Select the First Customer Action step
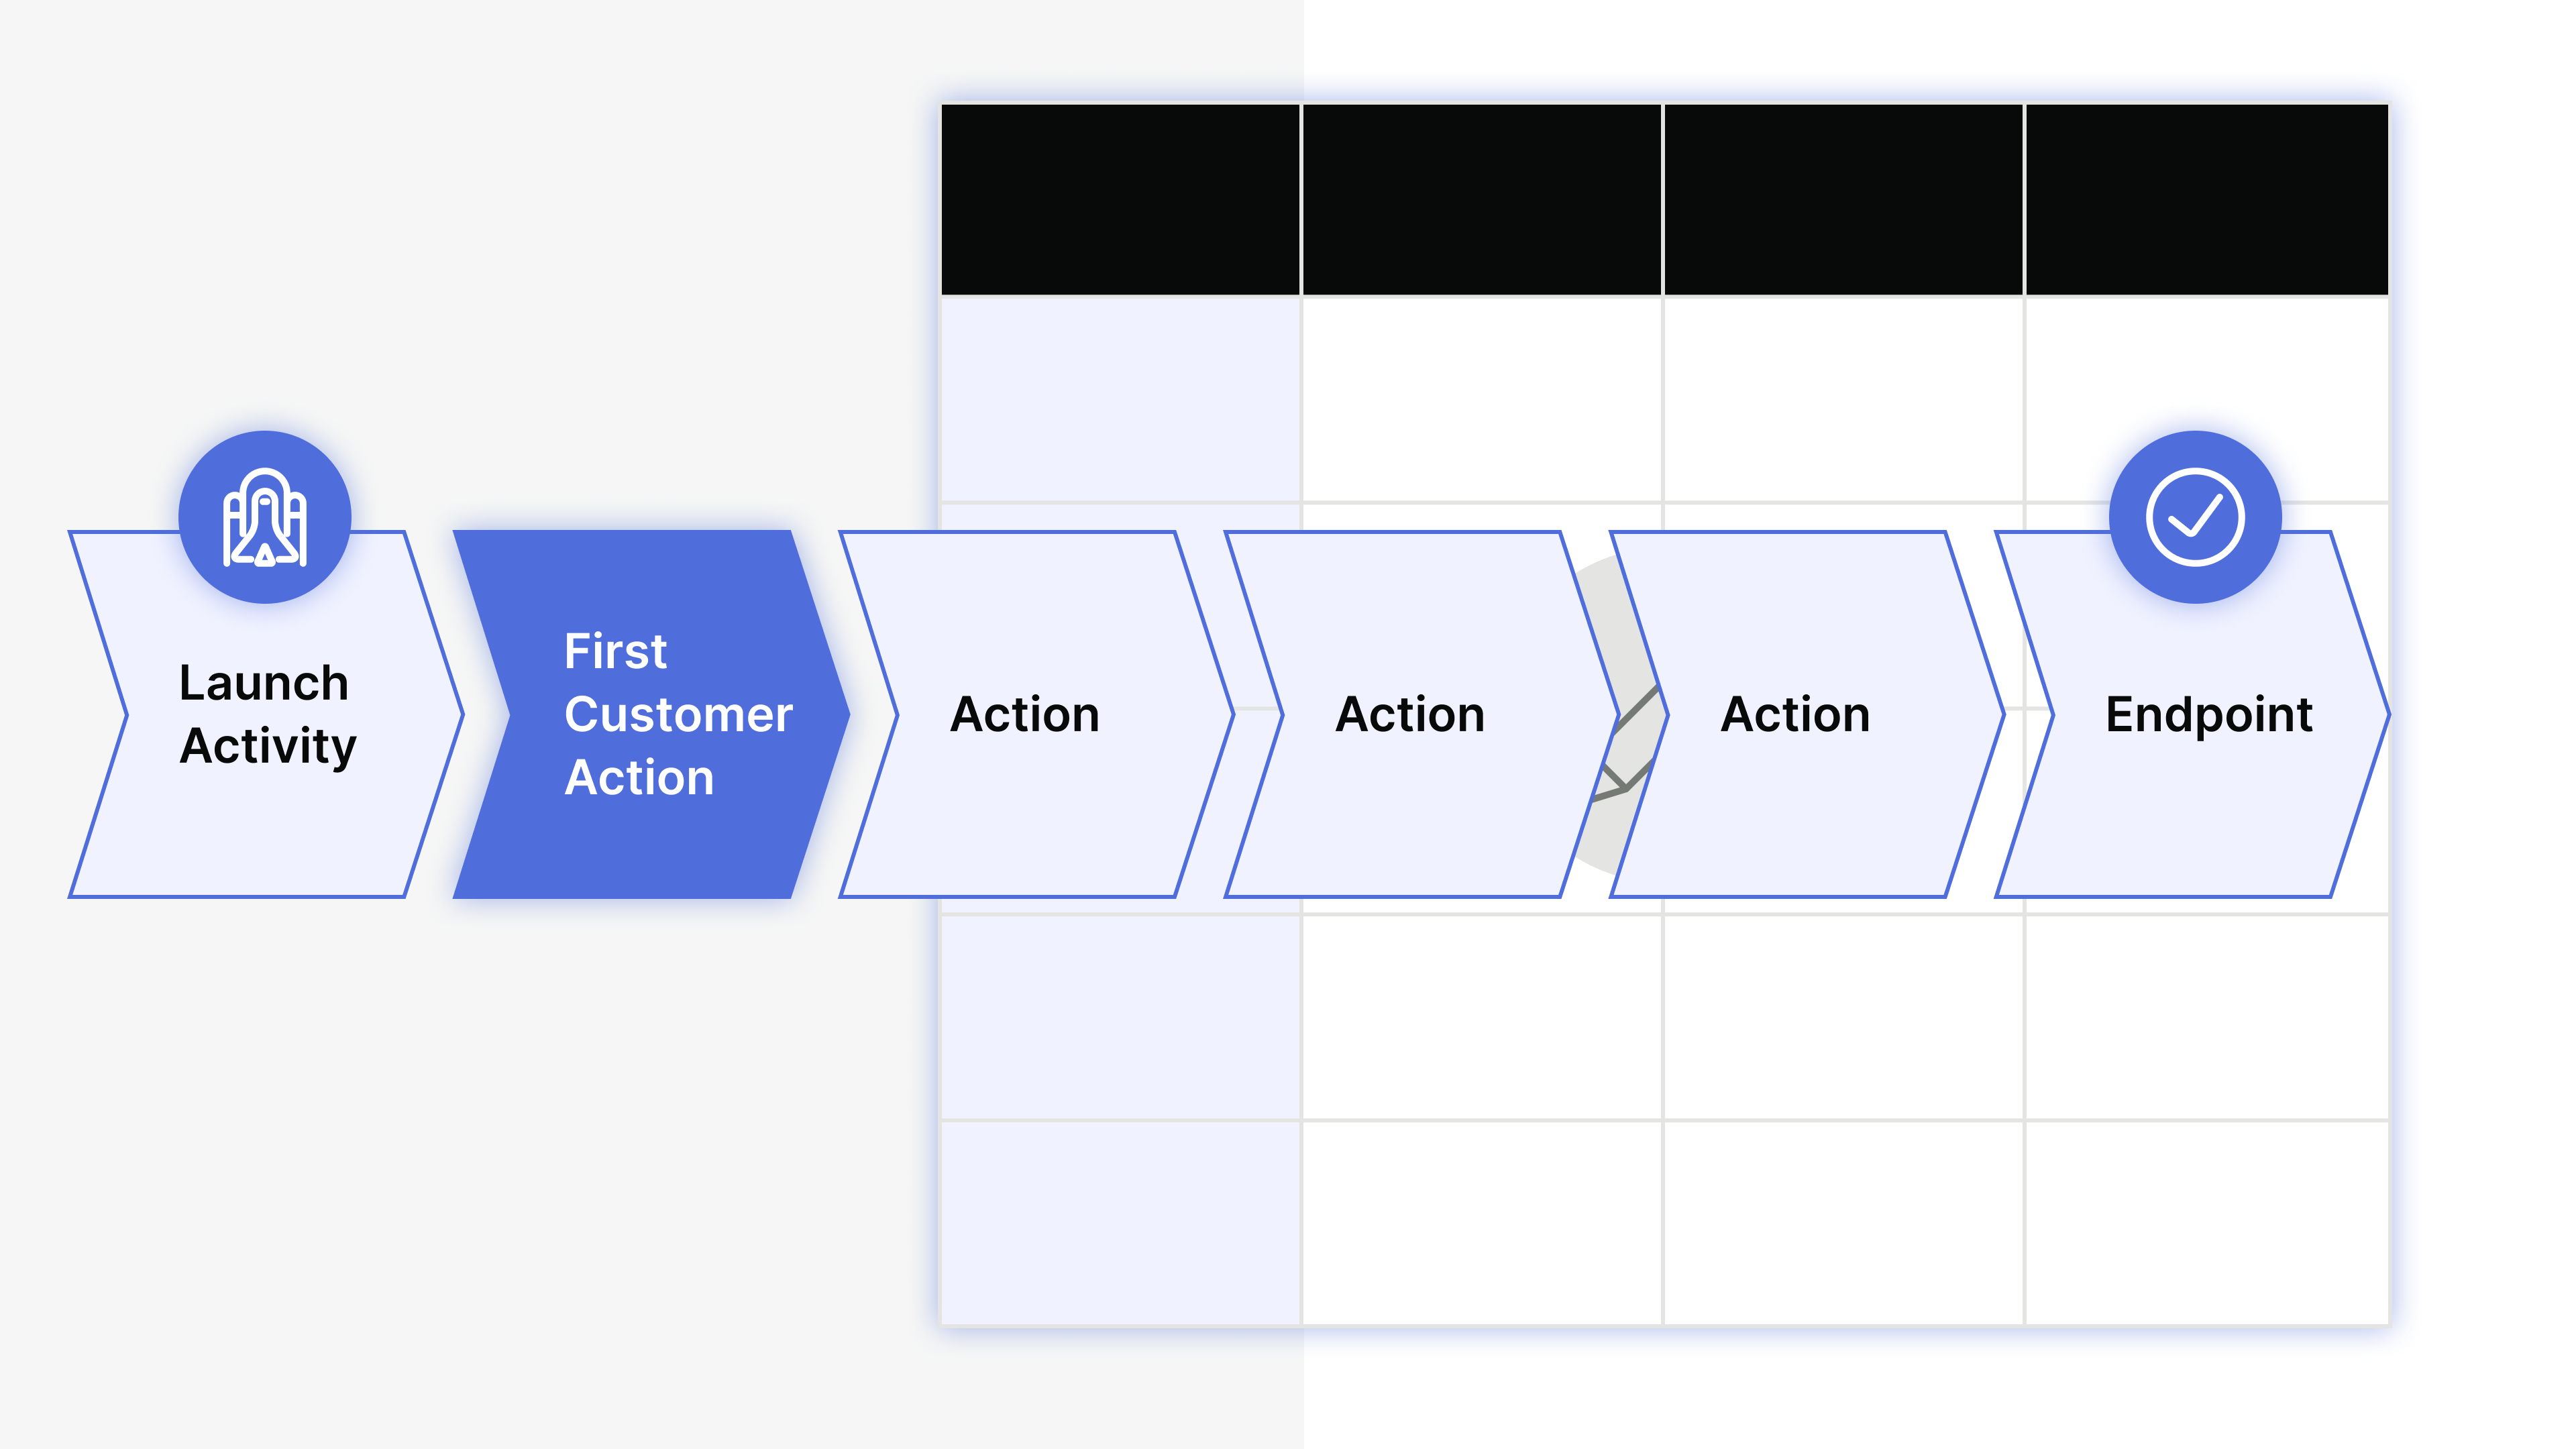Screen dimensions: 2576x1449 pos(650,714)
